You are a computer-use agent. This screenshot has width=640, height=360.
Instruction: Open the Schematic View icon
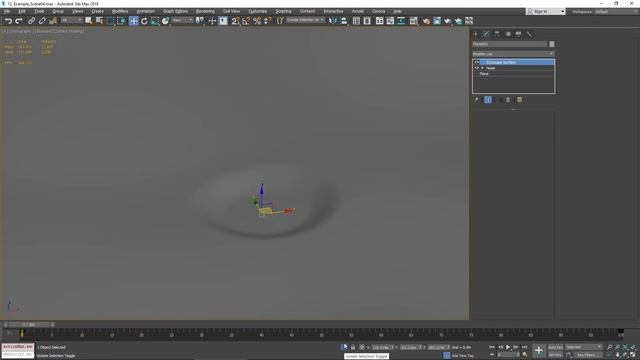401,21
